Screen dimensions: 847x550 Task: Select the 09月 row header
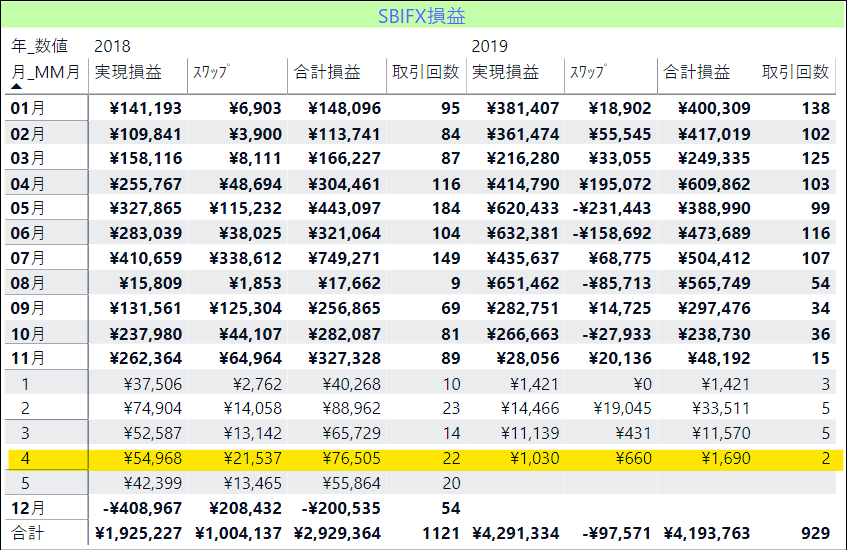click(28, 308)
